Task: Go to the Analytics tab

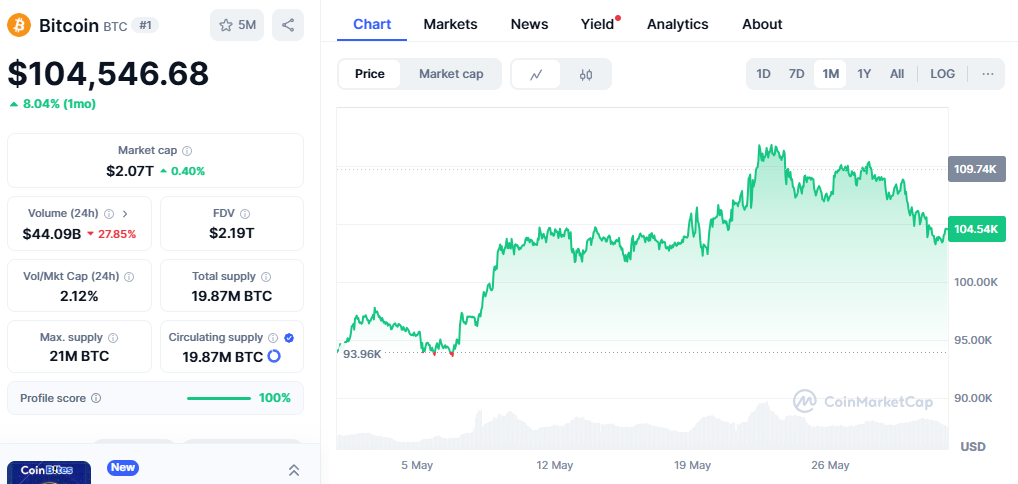Action: (678, 25)
